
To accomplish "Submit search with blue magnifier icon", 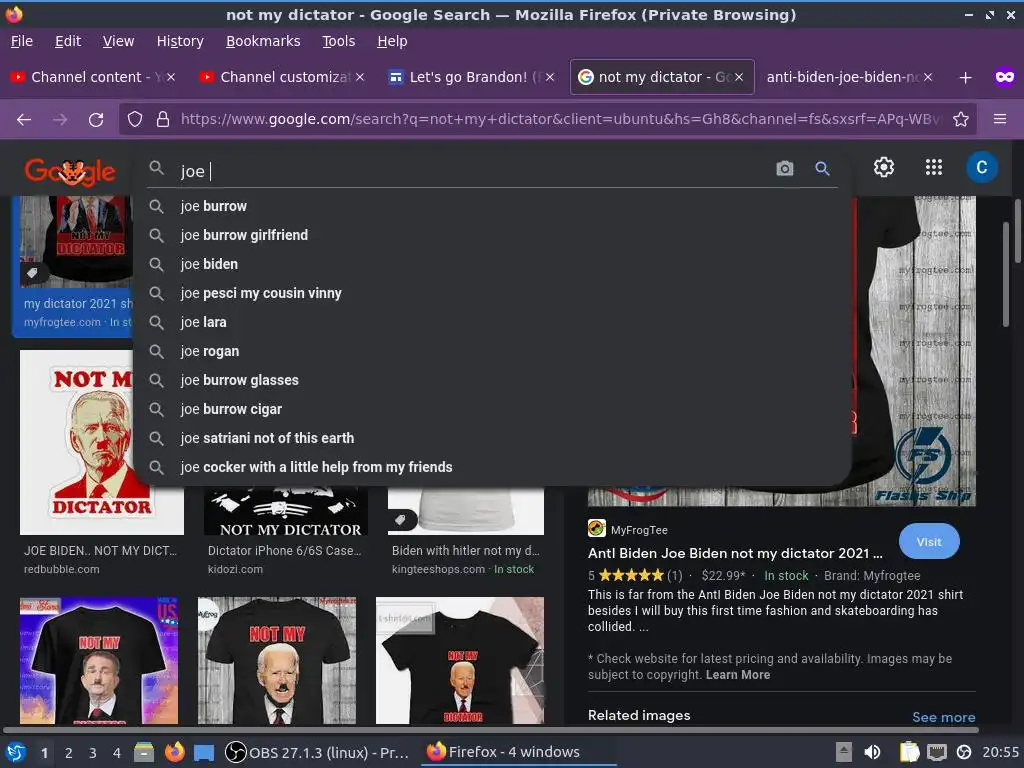I will point(822,169).
